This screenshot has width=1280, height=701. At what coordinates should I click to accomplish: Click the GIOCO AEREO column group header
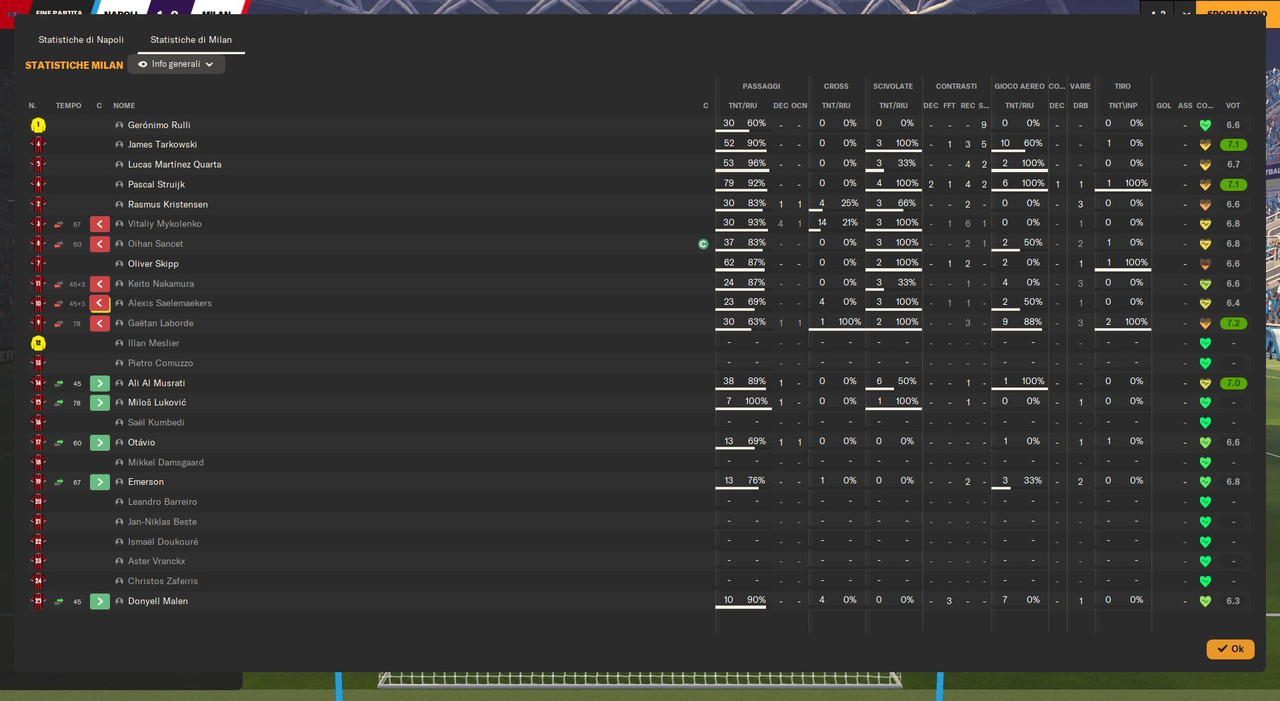pos(1019,86)
